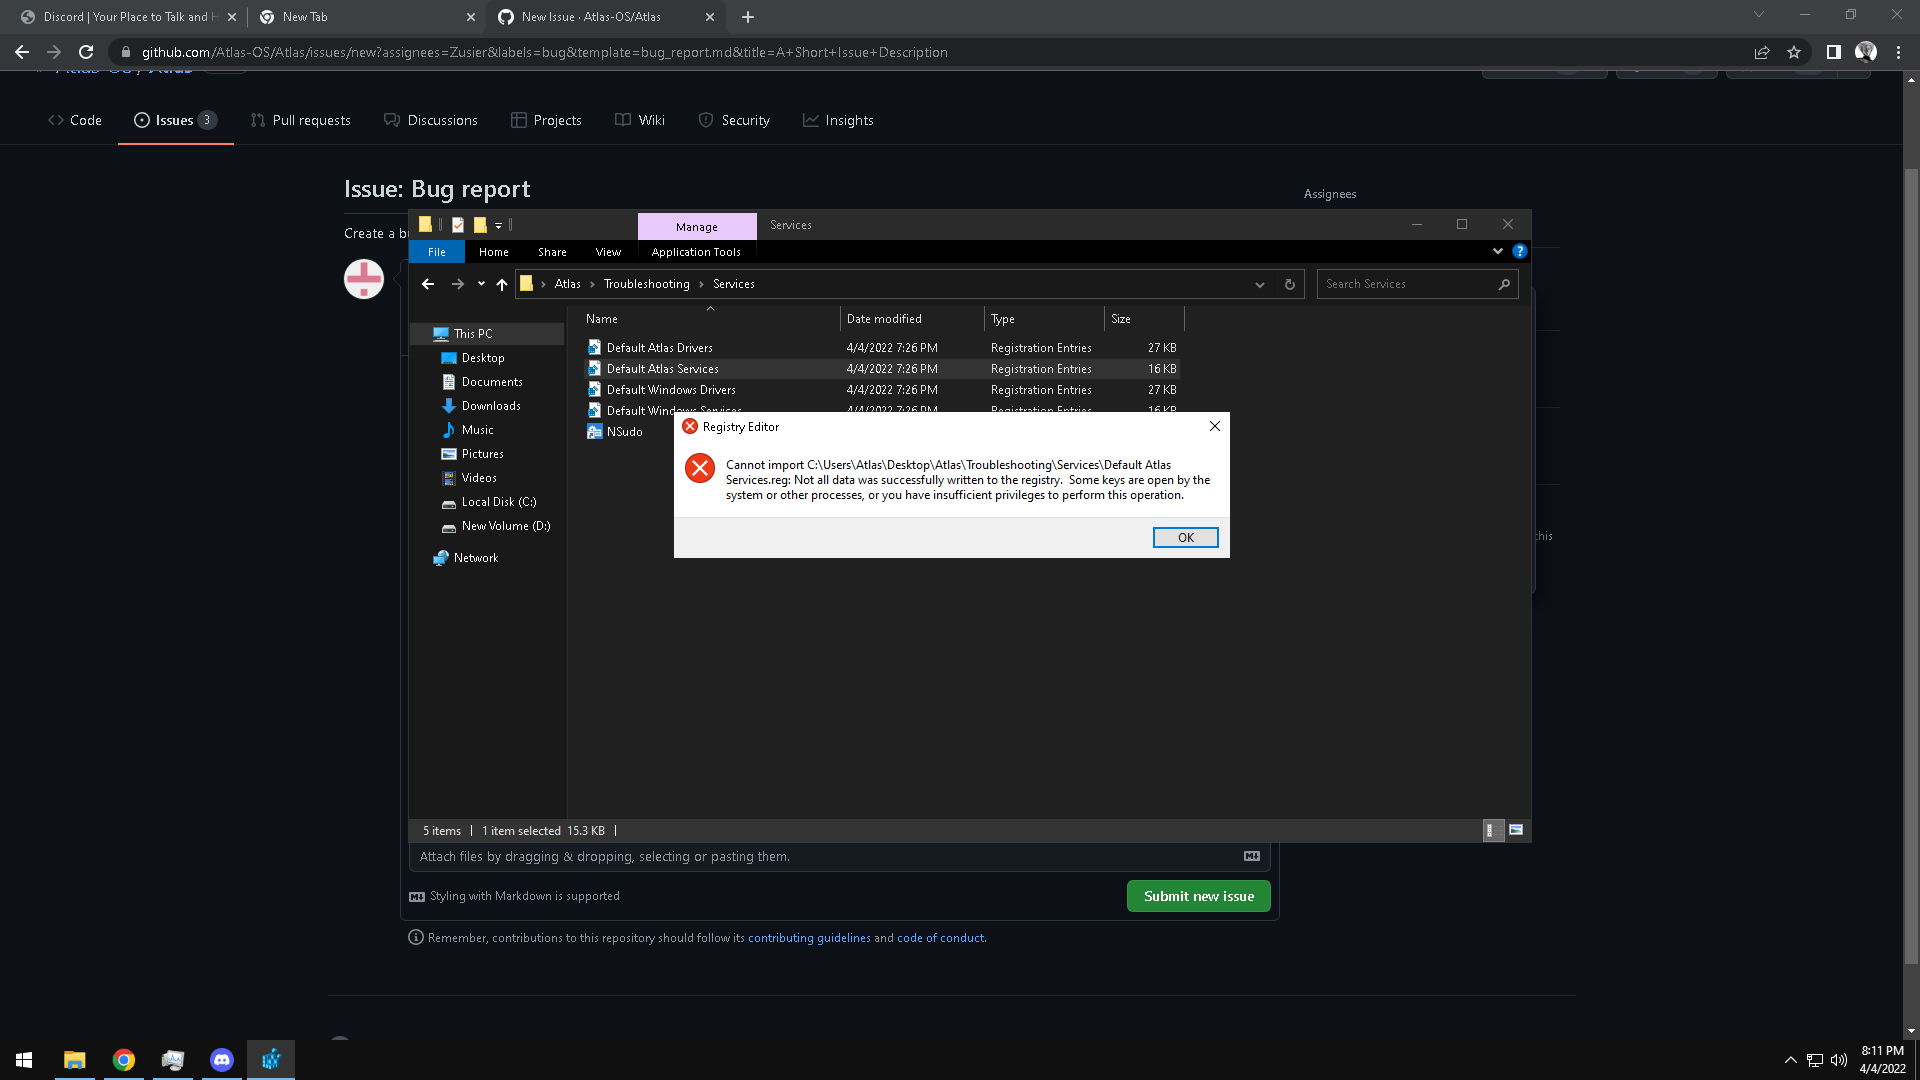
Task: Click Atlas in the address breadcrumb
Action: point(567,284)
